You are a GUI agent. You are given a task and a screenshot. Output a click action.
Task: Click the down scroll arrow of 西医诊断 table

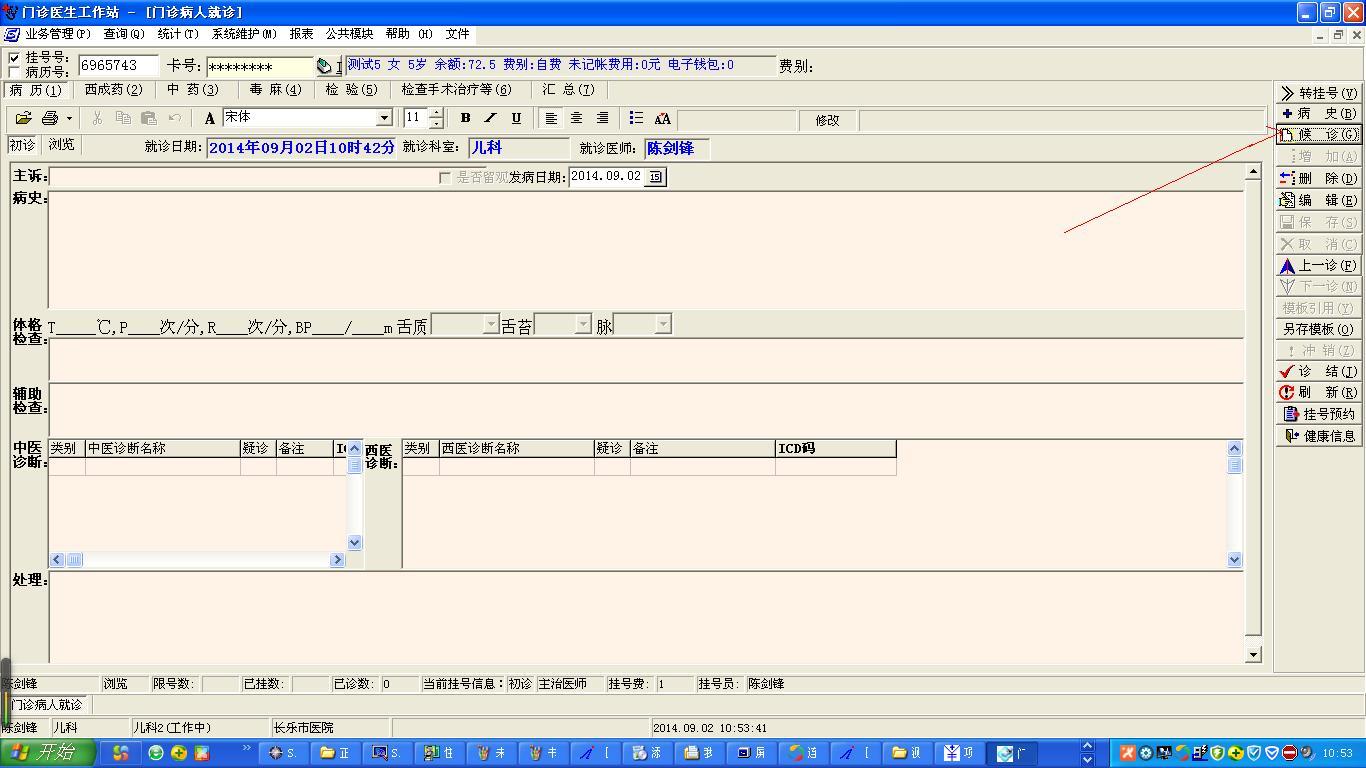coord(1234,560)
